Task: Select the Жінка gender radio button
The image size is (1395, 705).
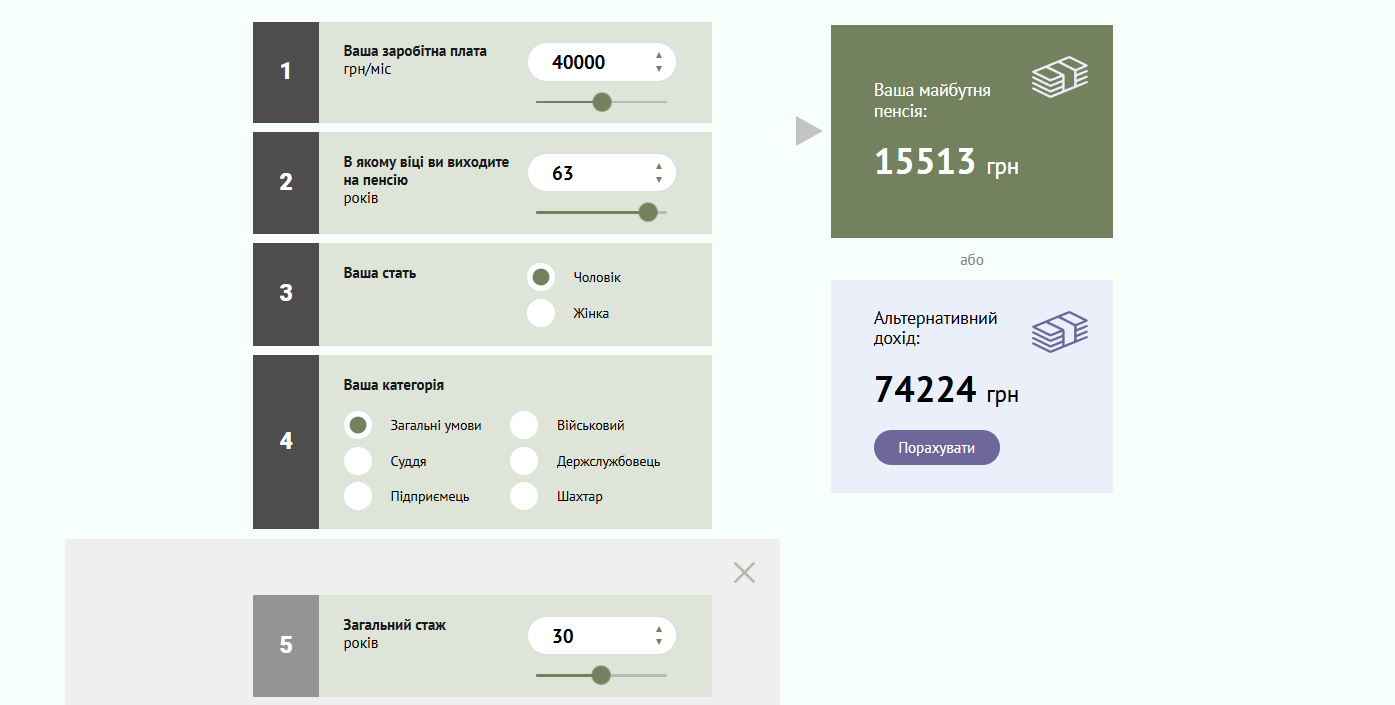Action: (x=541, y=313)
